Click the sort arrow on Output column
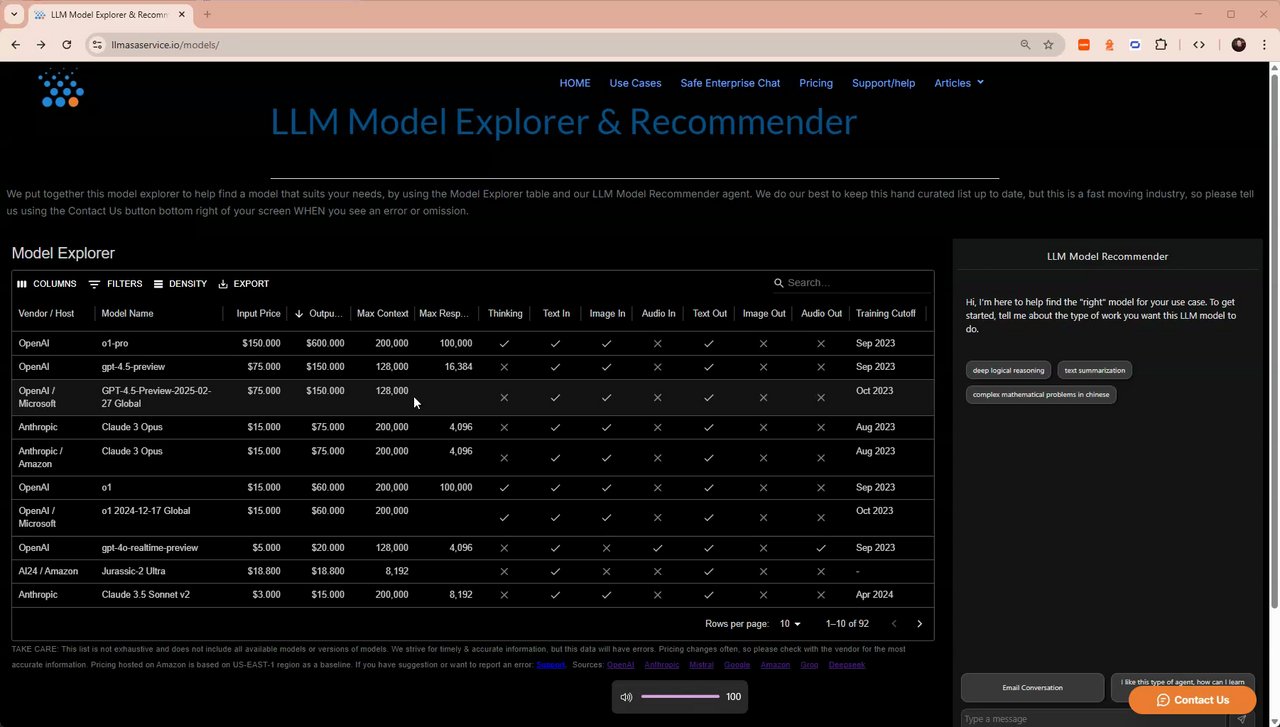 click(x=299, y=314)
